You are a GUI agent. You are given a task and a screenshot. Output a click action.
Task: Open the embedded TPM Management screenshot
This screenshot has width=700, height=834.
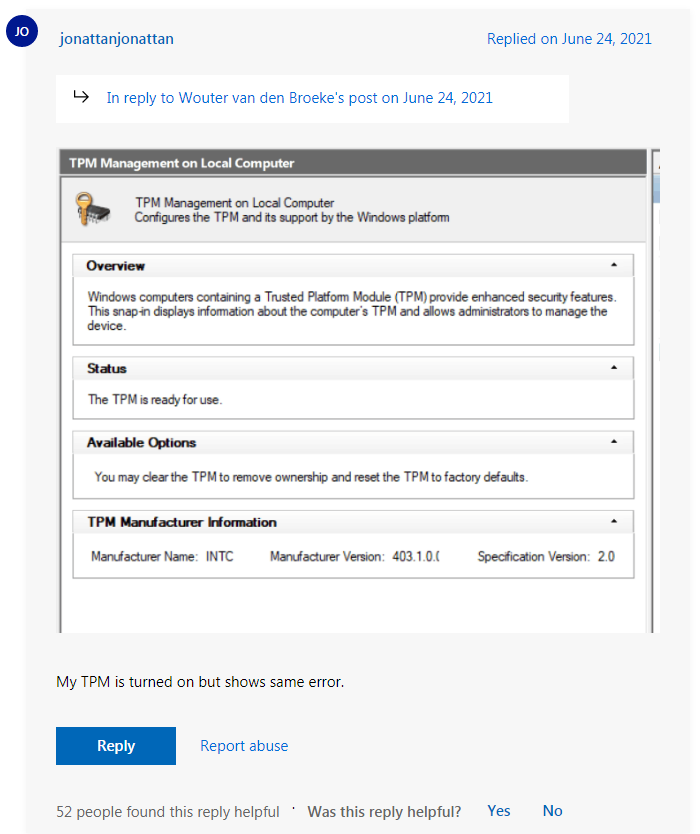tap(359, 391)
